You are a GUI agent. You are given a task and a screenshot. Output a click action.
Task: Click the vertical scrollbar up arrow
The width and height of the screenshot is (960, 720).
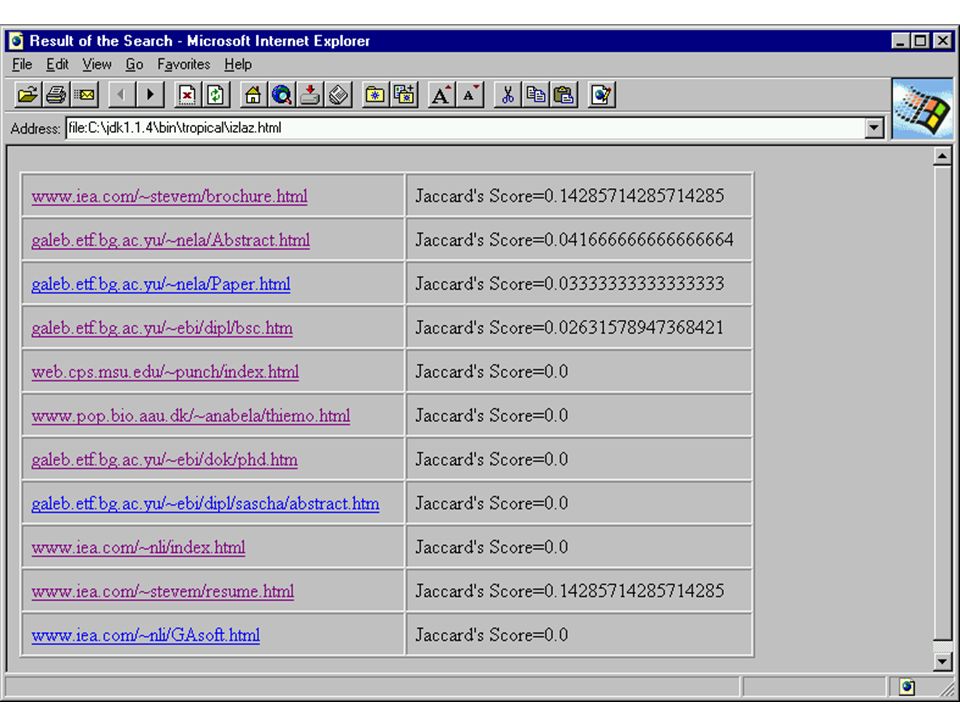[x=942, y=157]
